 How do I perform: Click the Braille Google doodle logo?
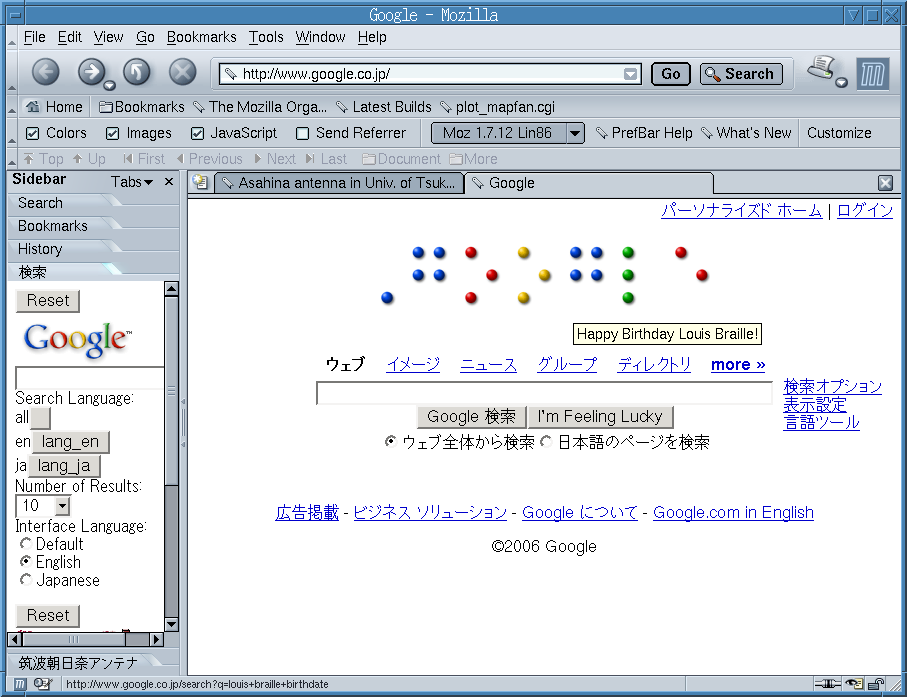(x=544, y=275)
